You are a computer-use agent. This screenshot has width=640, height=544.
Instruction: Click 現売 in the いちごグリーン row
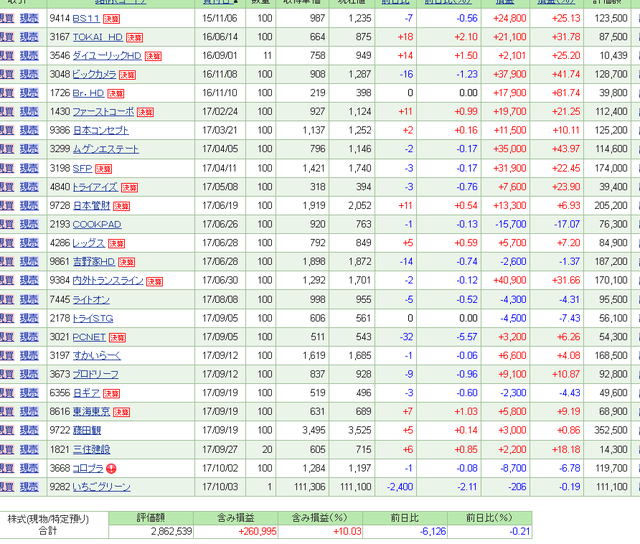coord(29,488)
